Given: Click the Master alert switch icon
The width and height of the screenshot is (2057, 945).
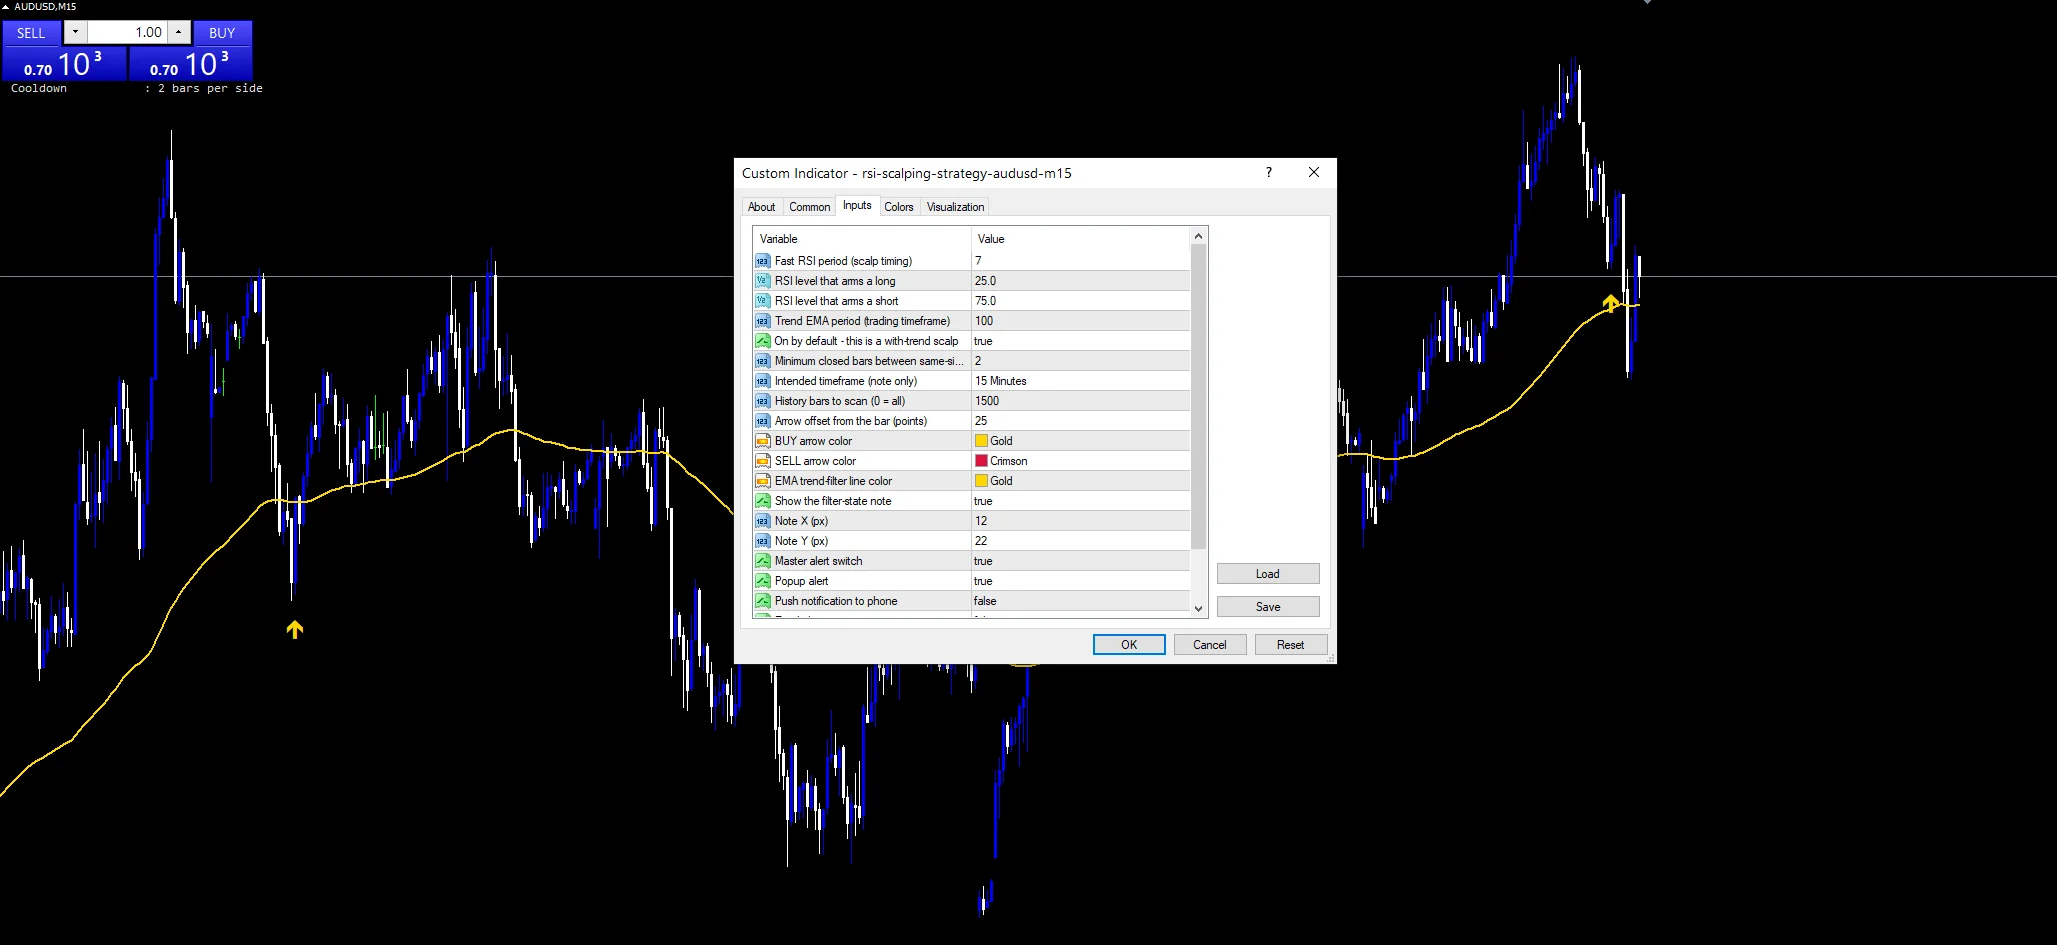Looking at the screenshot, I should 762,561.
